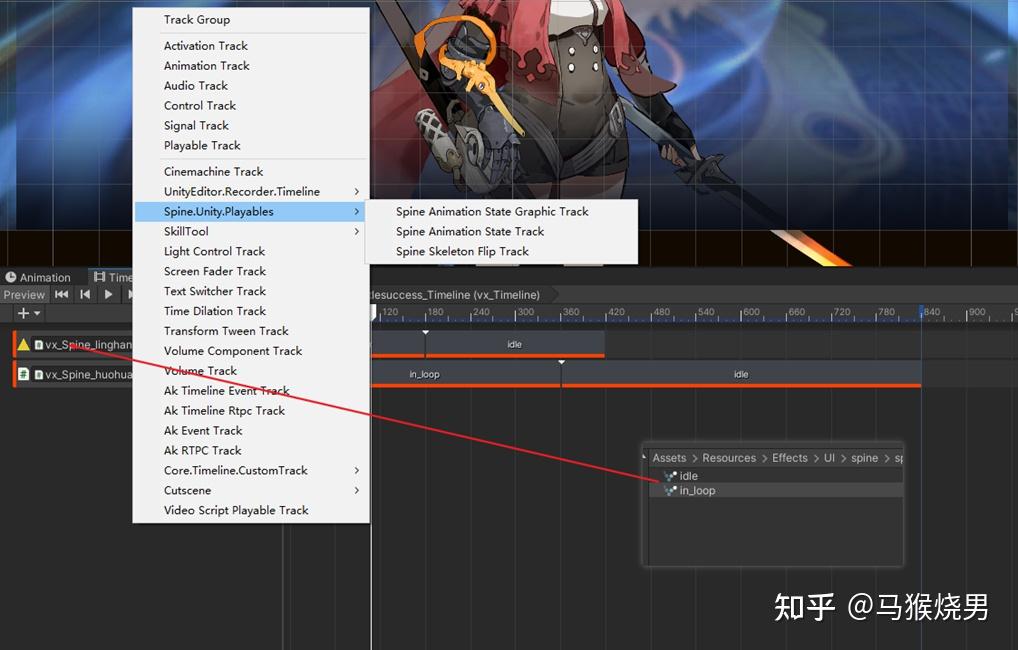
Task: Add a Control Track
Action: pos(251,105)
